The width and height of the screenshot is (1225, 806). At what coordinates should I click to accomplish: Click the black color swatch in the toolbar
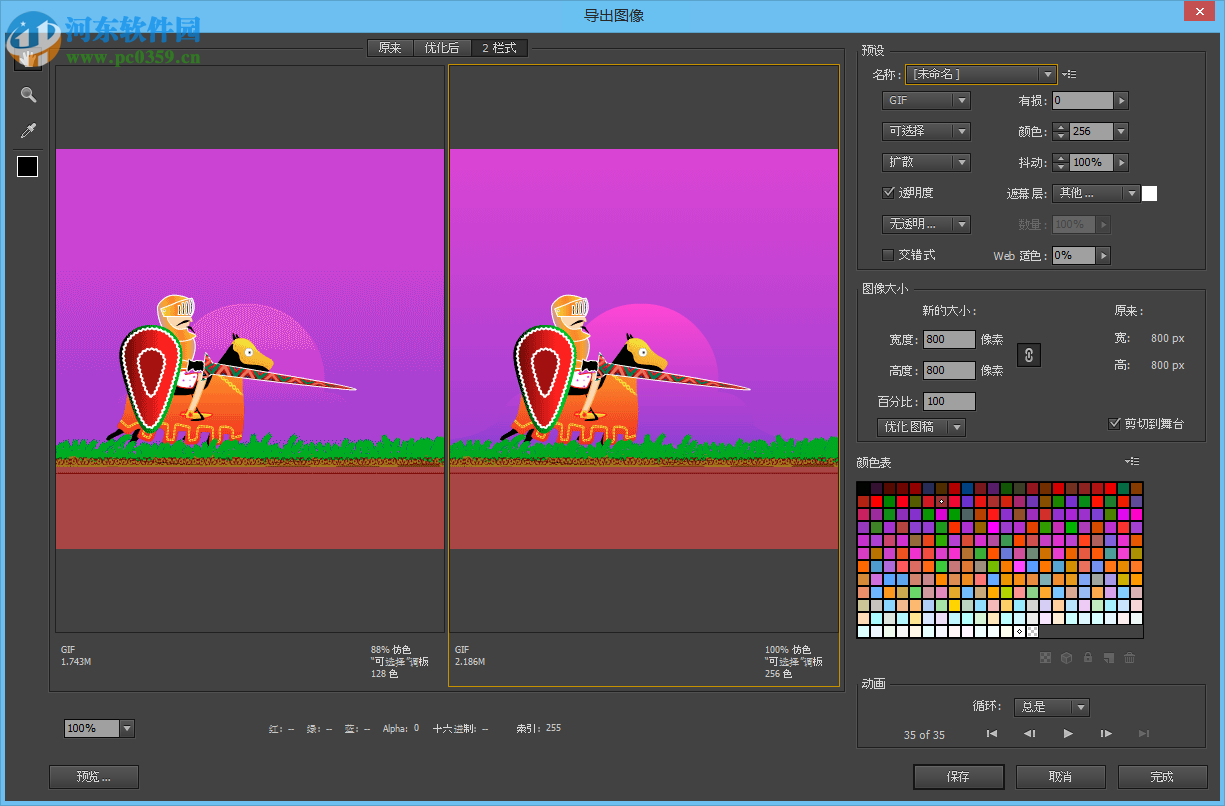(27, 166)
